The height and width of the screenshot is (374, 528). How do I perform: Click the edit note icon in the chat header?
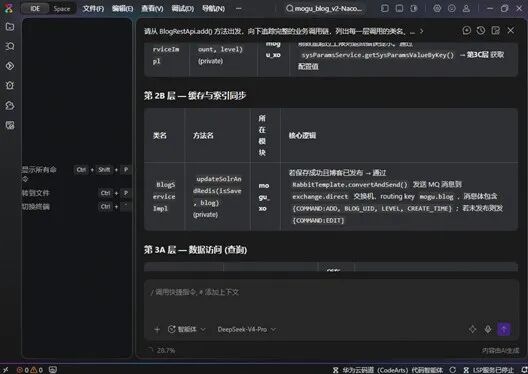point(496,31)
